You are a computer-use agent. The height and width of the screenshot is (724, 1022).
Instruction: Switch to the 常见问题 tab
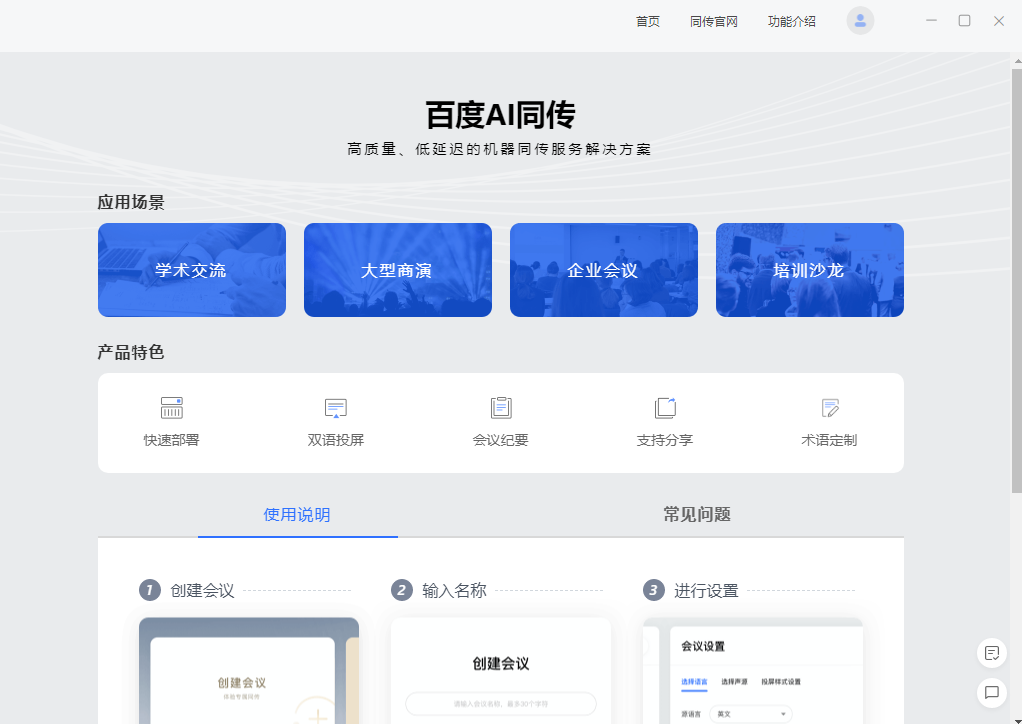pos(697,515)
